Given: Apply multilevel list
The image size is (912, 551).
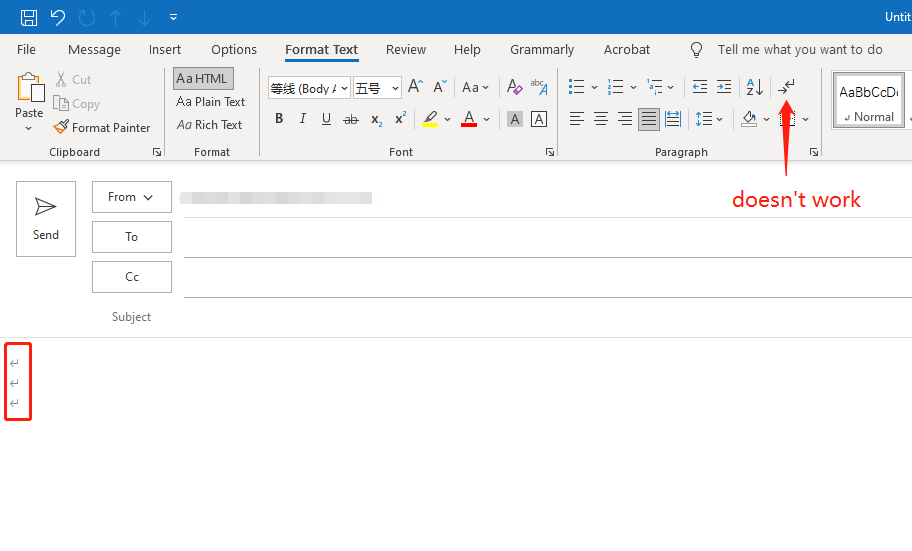Looking at the screenshot, I should click(655, 87).
